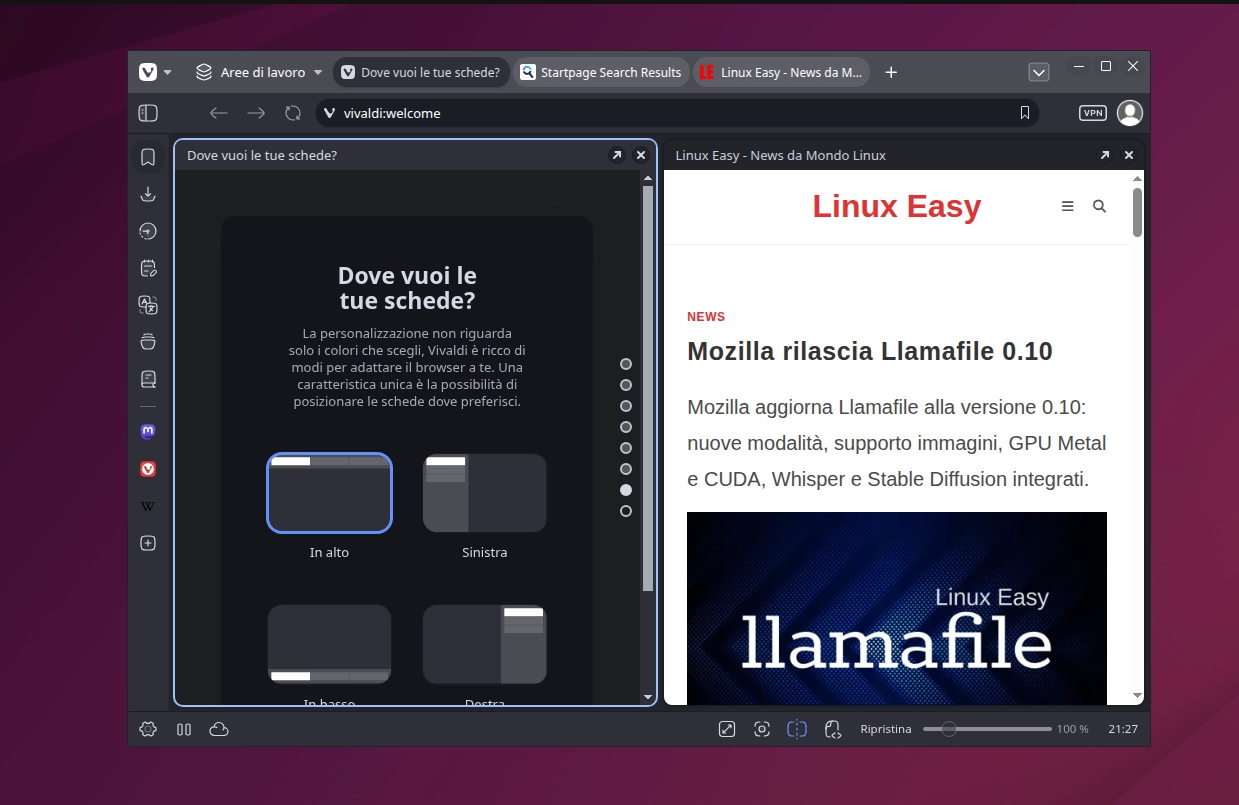The height and width of the screenshot is (805, 1239).
Task: Open the Bookmarks panel
Action: click(x=148, y=156)
